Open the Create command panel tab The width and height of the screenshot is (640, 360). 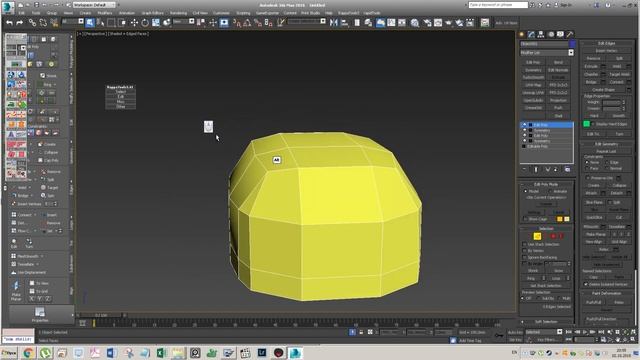coord(522,34)
